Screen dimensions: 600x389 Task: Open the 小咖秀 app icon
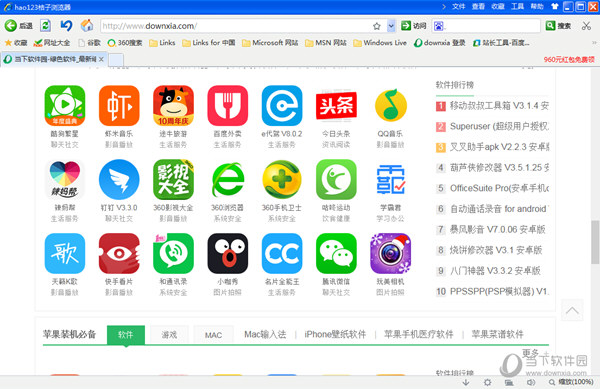(228, 254)
